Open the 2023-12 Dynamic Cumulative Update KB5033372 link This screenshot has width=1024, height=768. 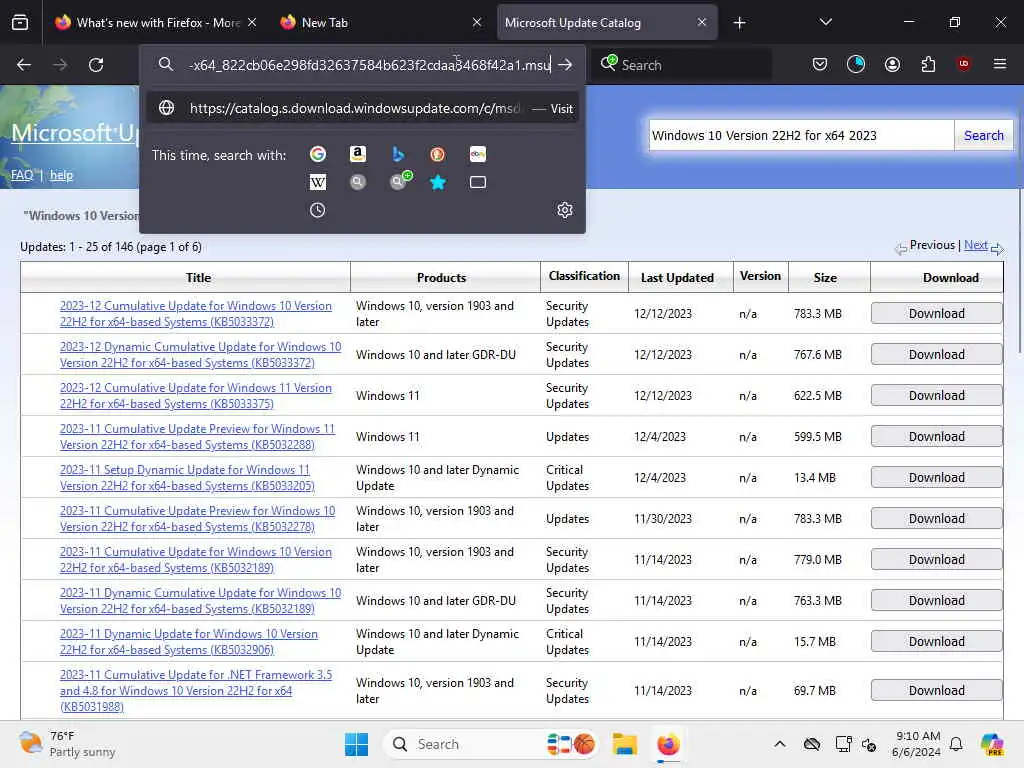coord(200,355)
